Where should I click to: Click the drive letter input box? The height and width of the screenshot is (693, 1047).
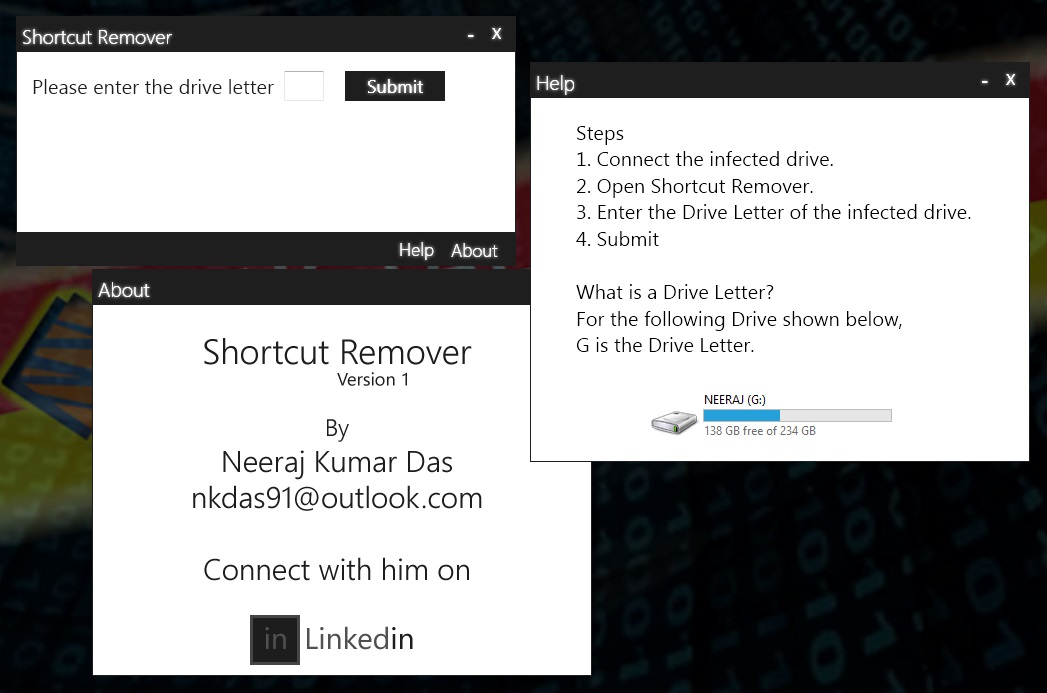[x=304, y=86]
